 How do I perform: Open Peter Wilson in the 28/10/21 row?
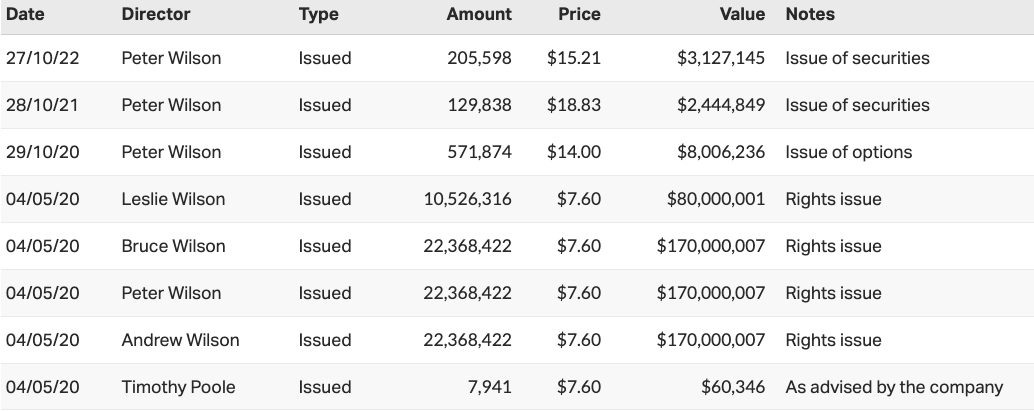[x=171, y=105]
